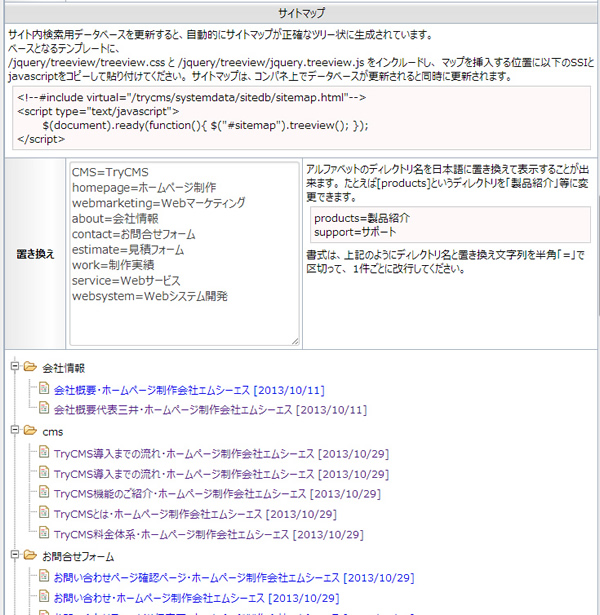Click the お問合せフォーム folder label

[78, 557]
